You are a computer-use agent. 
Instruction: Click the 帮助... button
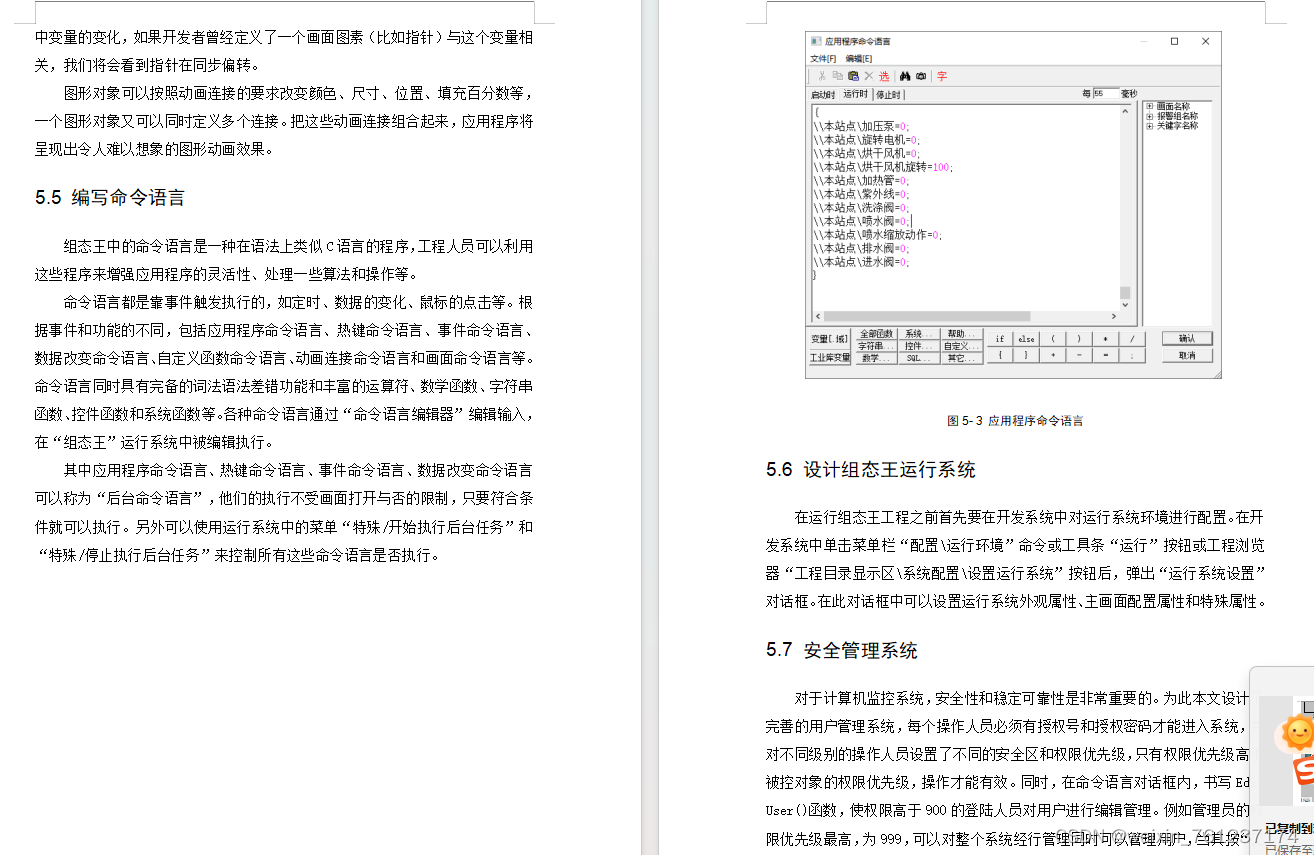click(962, 334)
